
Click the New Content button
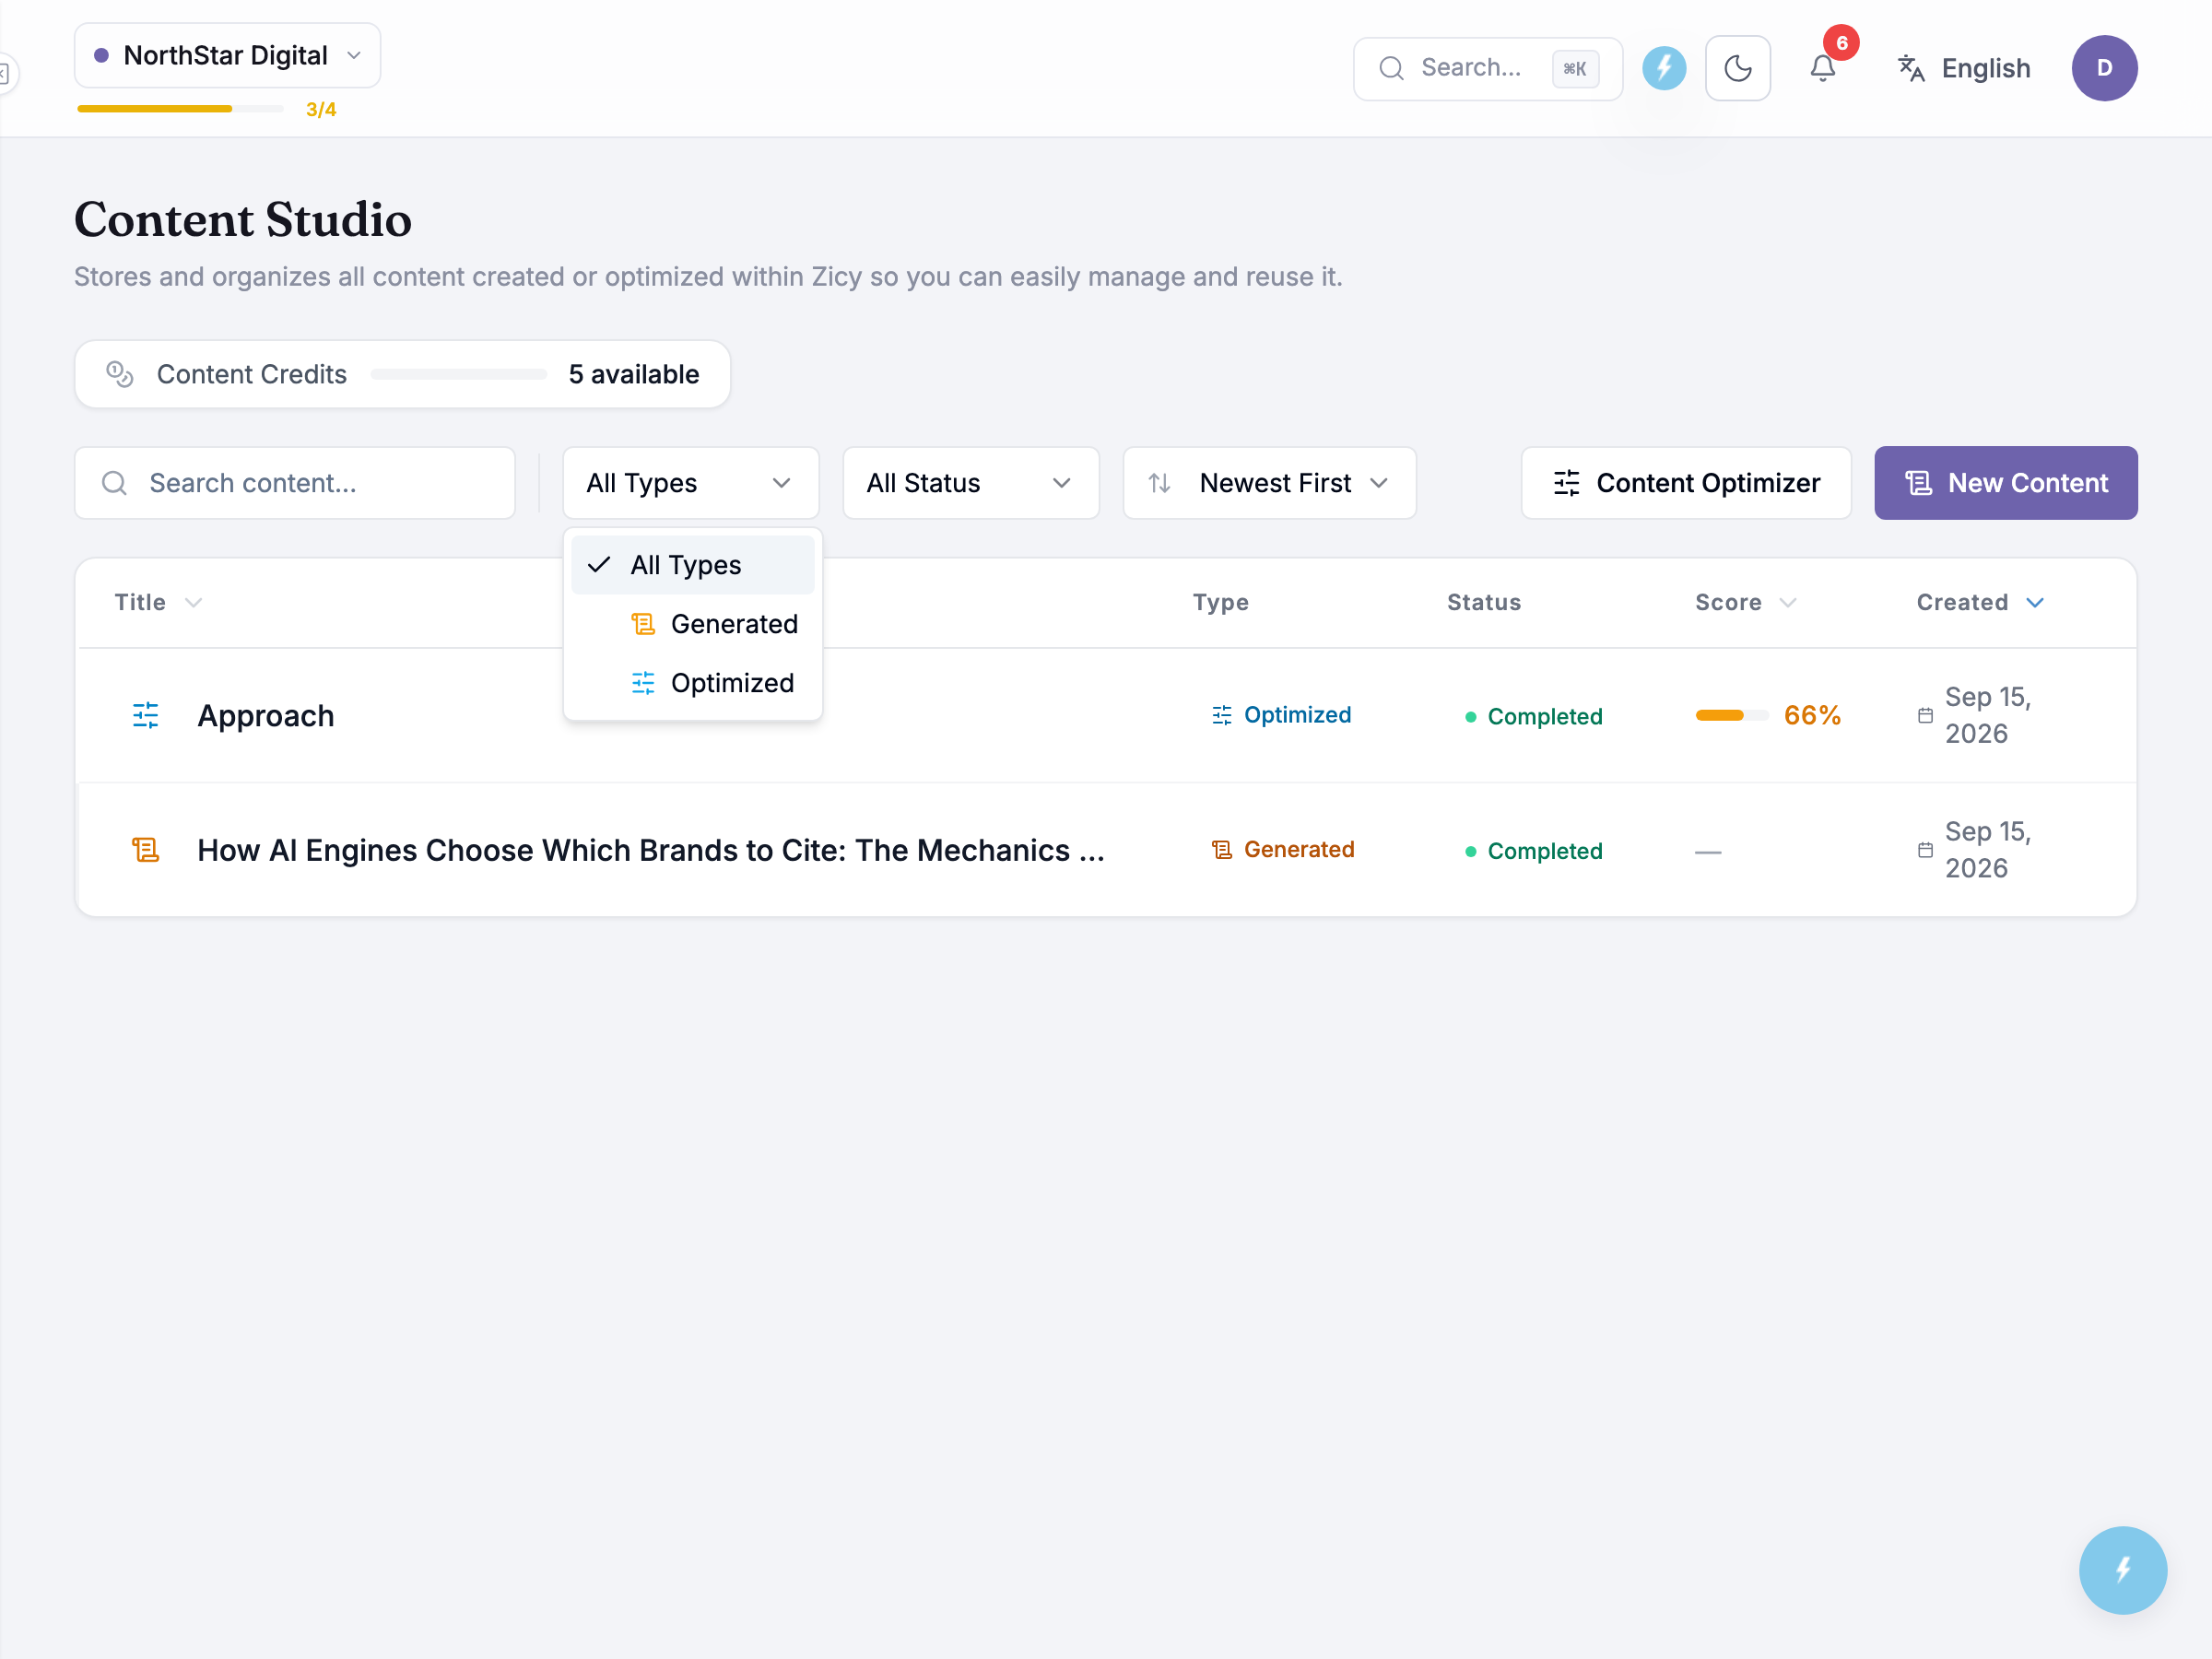pos(2005,483)
